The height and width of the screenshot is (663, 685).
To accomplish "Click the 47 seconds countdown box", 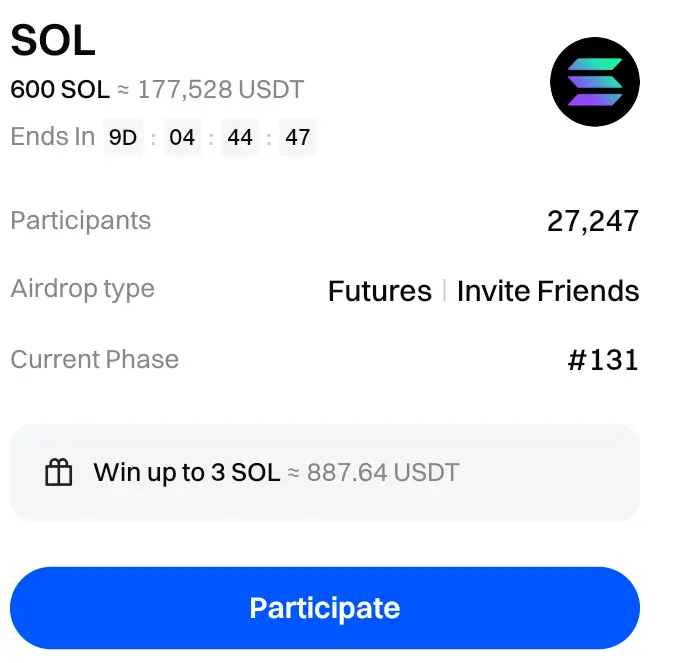I will coord(298,138).
